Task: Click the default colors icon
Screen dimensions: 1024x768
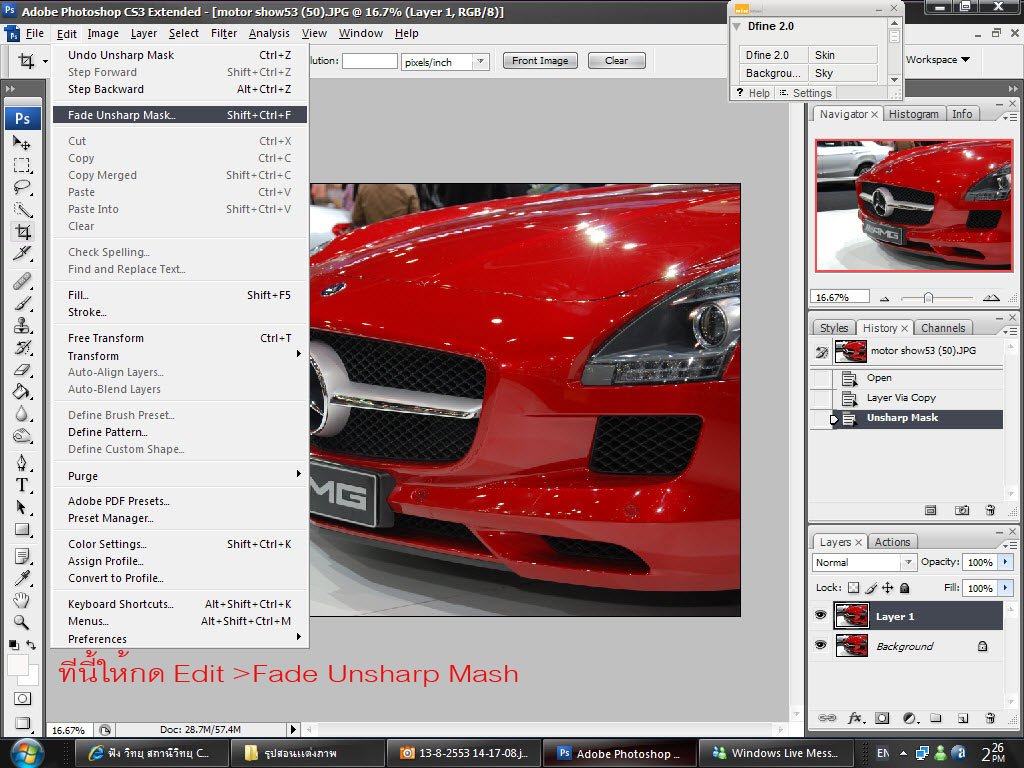Action: (x=13, y=645)
